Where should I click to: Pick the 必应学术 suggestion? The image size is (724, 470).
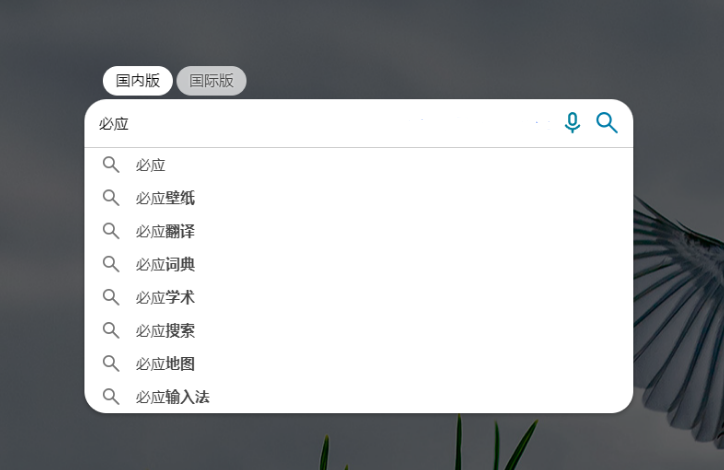pos(359,297)
